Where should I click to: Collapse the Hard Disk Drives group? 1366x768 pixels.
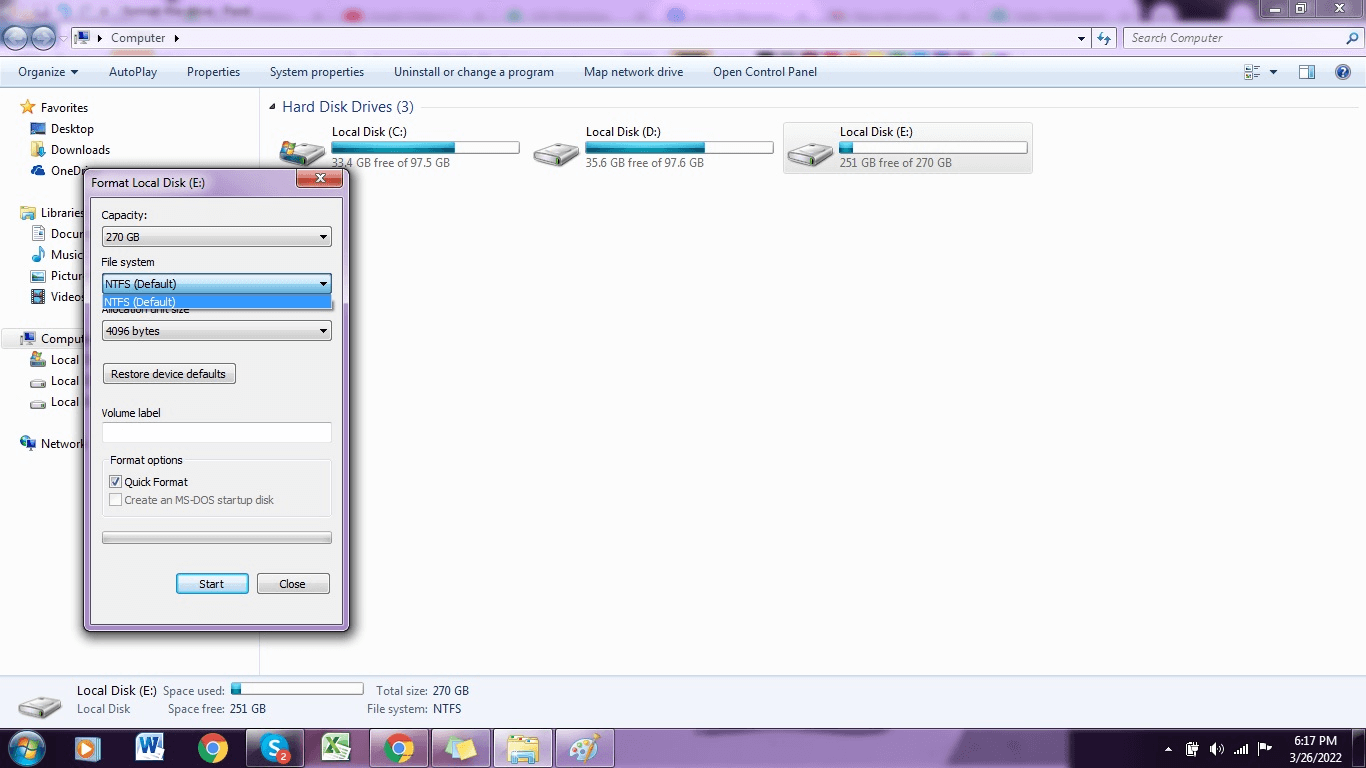(273, 107)
